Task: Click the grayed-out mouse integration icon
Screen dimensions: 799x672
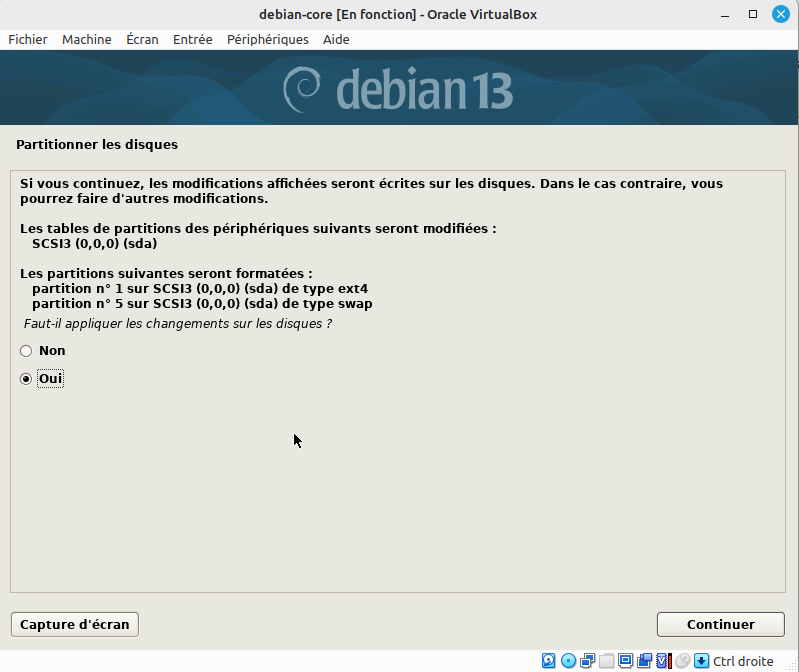Action: point(682,661)
